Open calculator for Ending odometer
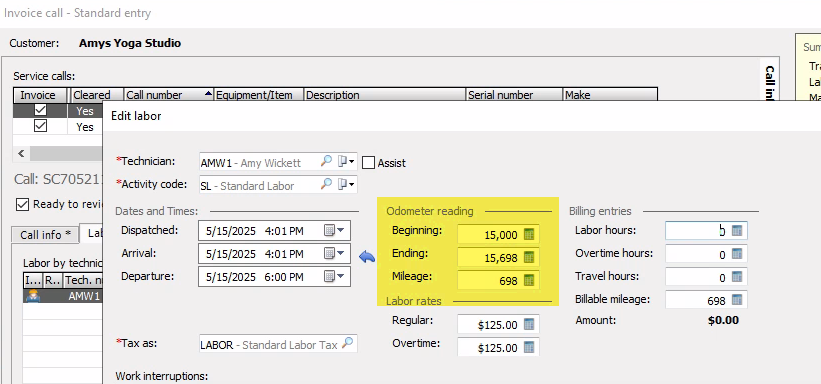 tap(529, 258)
